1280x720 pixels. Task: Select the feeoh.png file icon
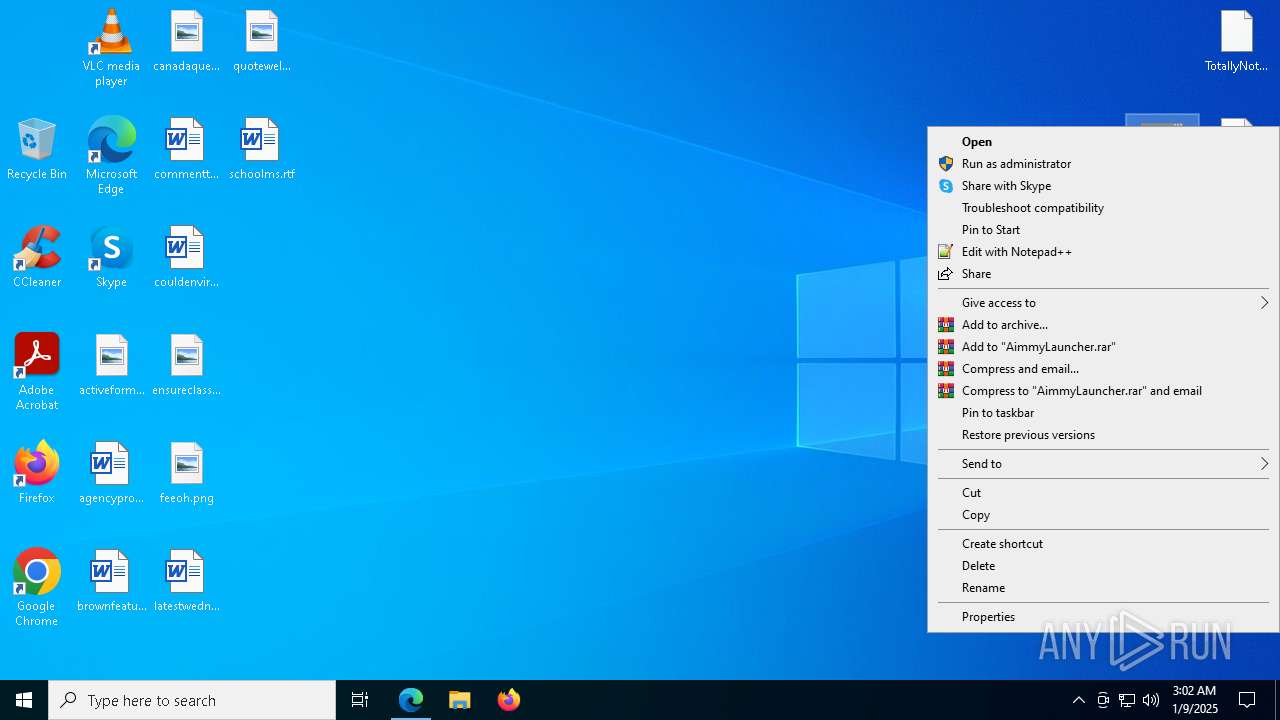click(186, 473)
